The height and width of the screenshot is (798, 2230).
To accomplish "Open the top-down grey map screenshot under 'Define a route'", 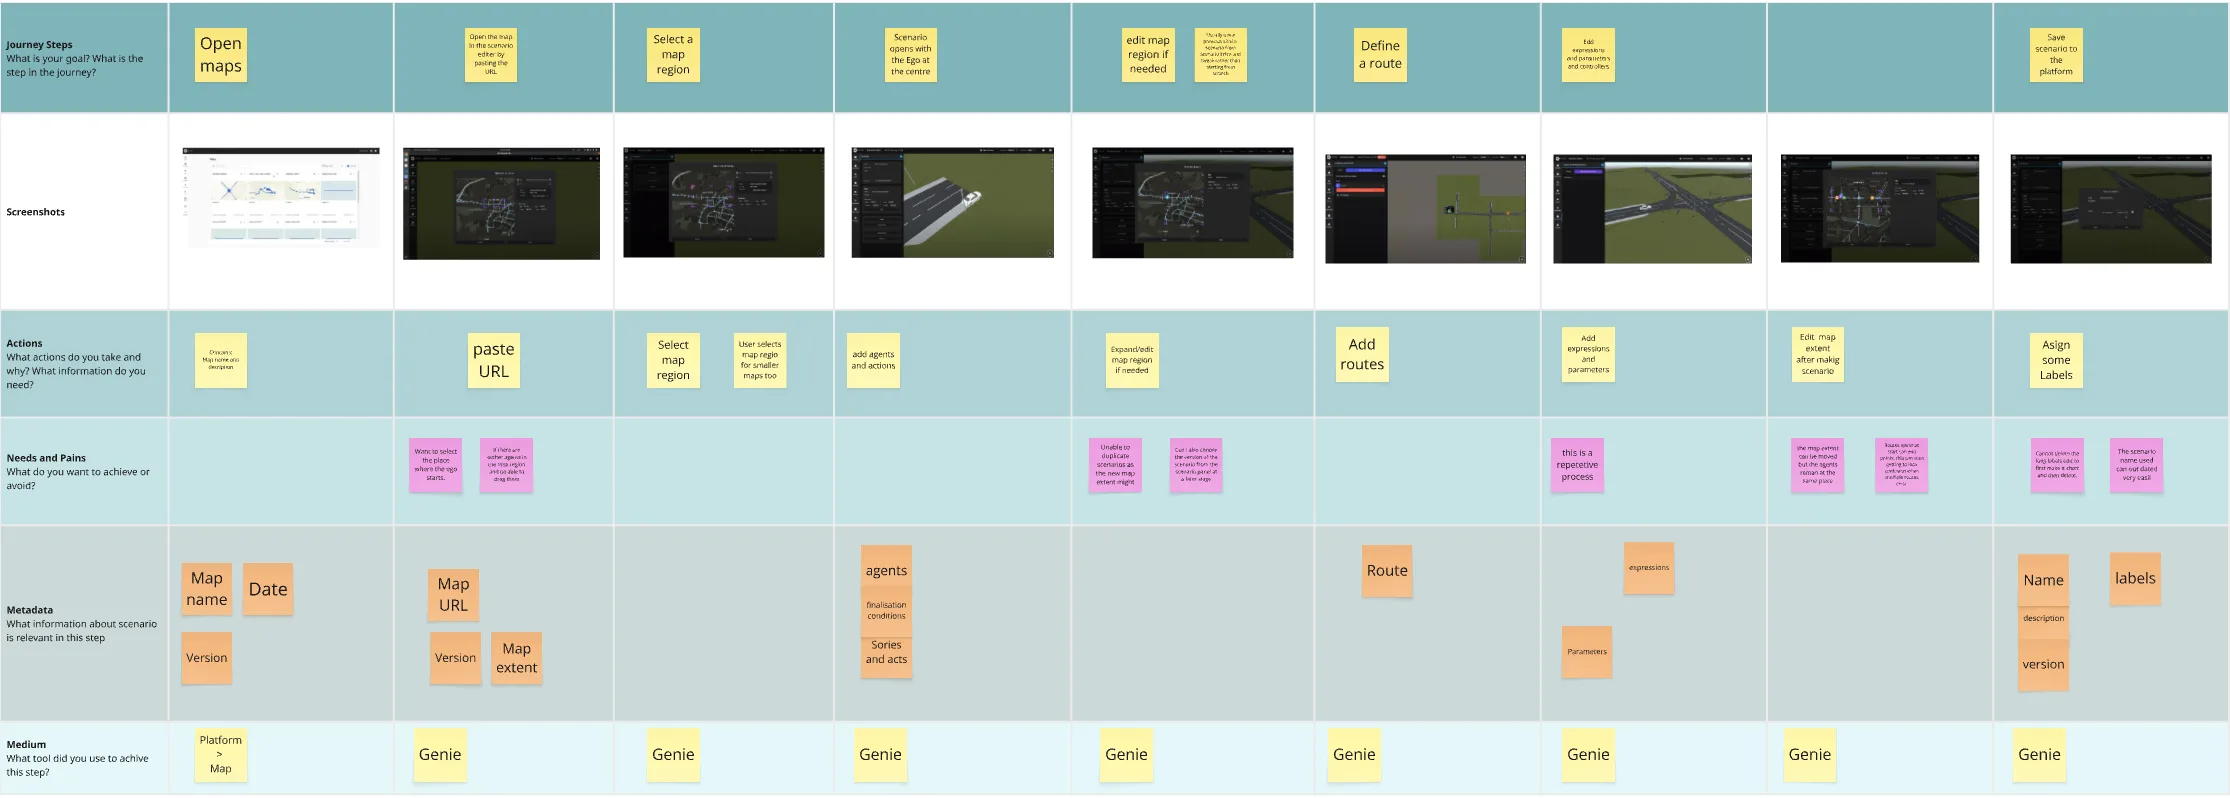I will click(1425, 209).
